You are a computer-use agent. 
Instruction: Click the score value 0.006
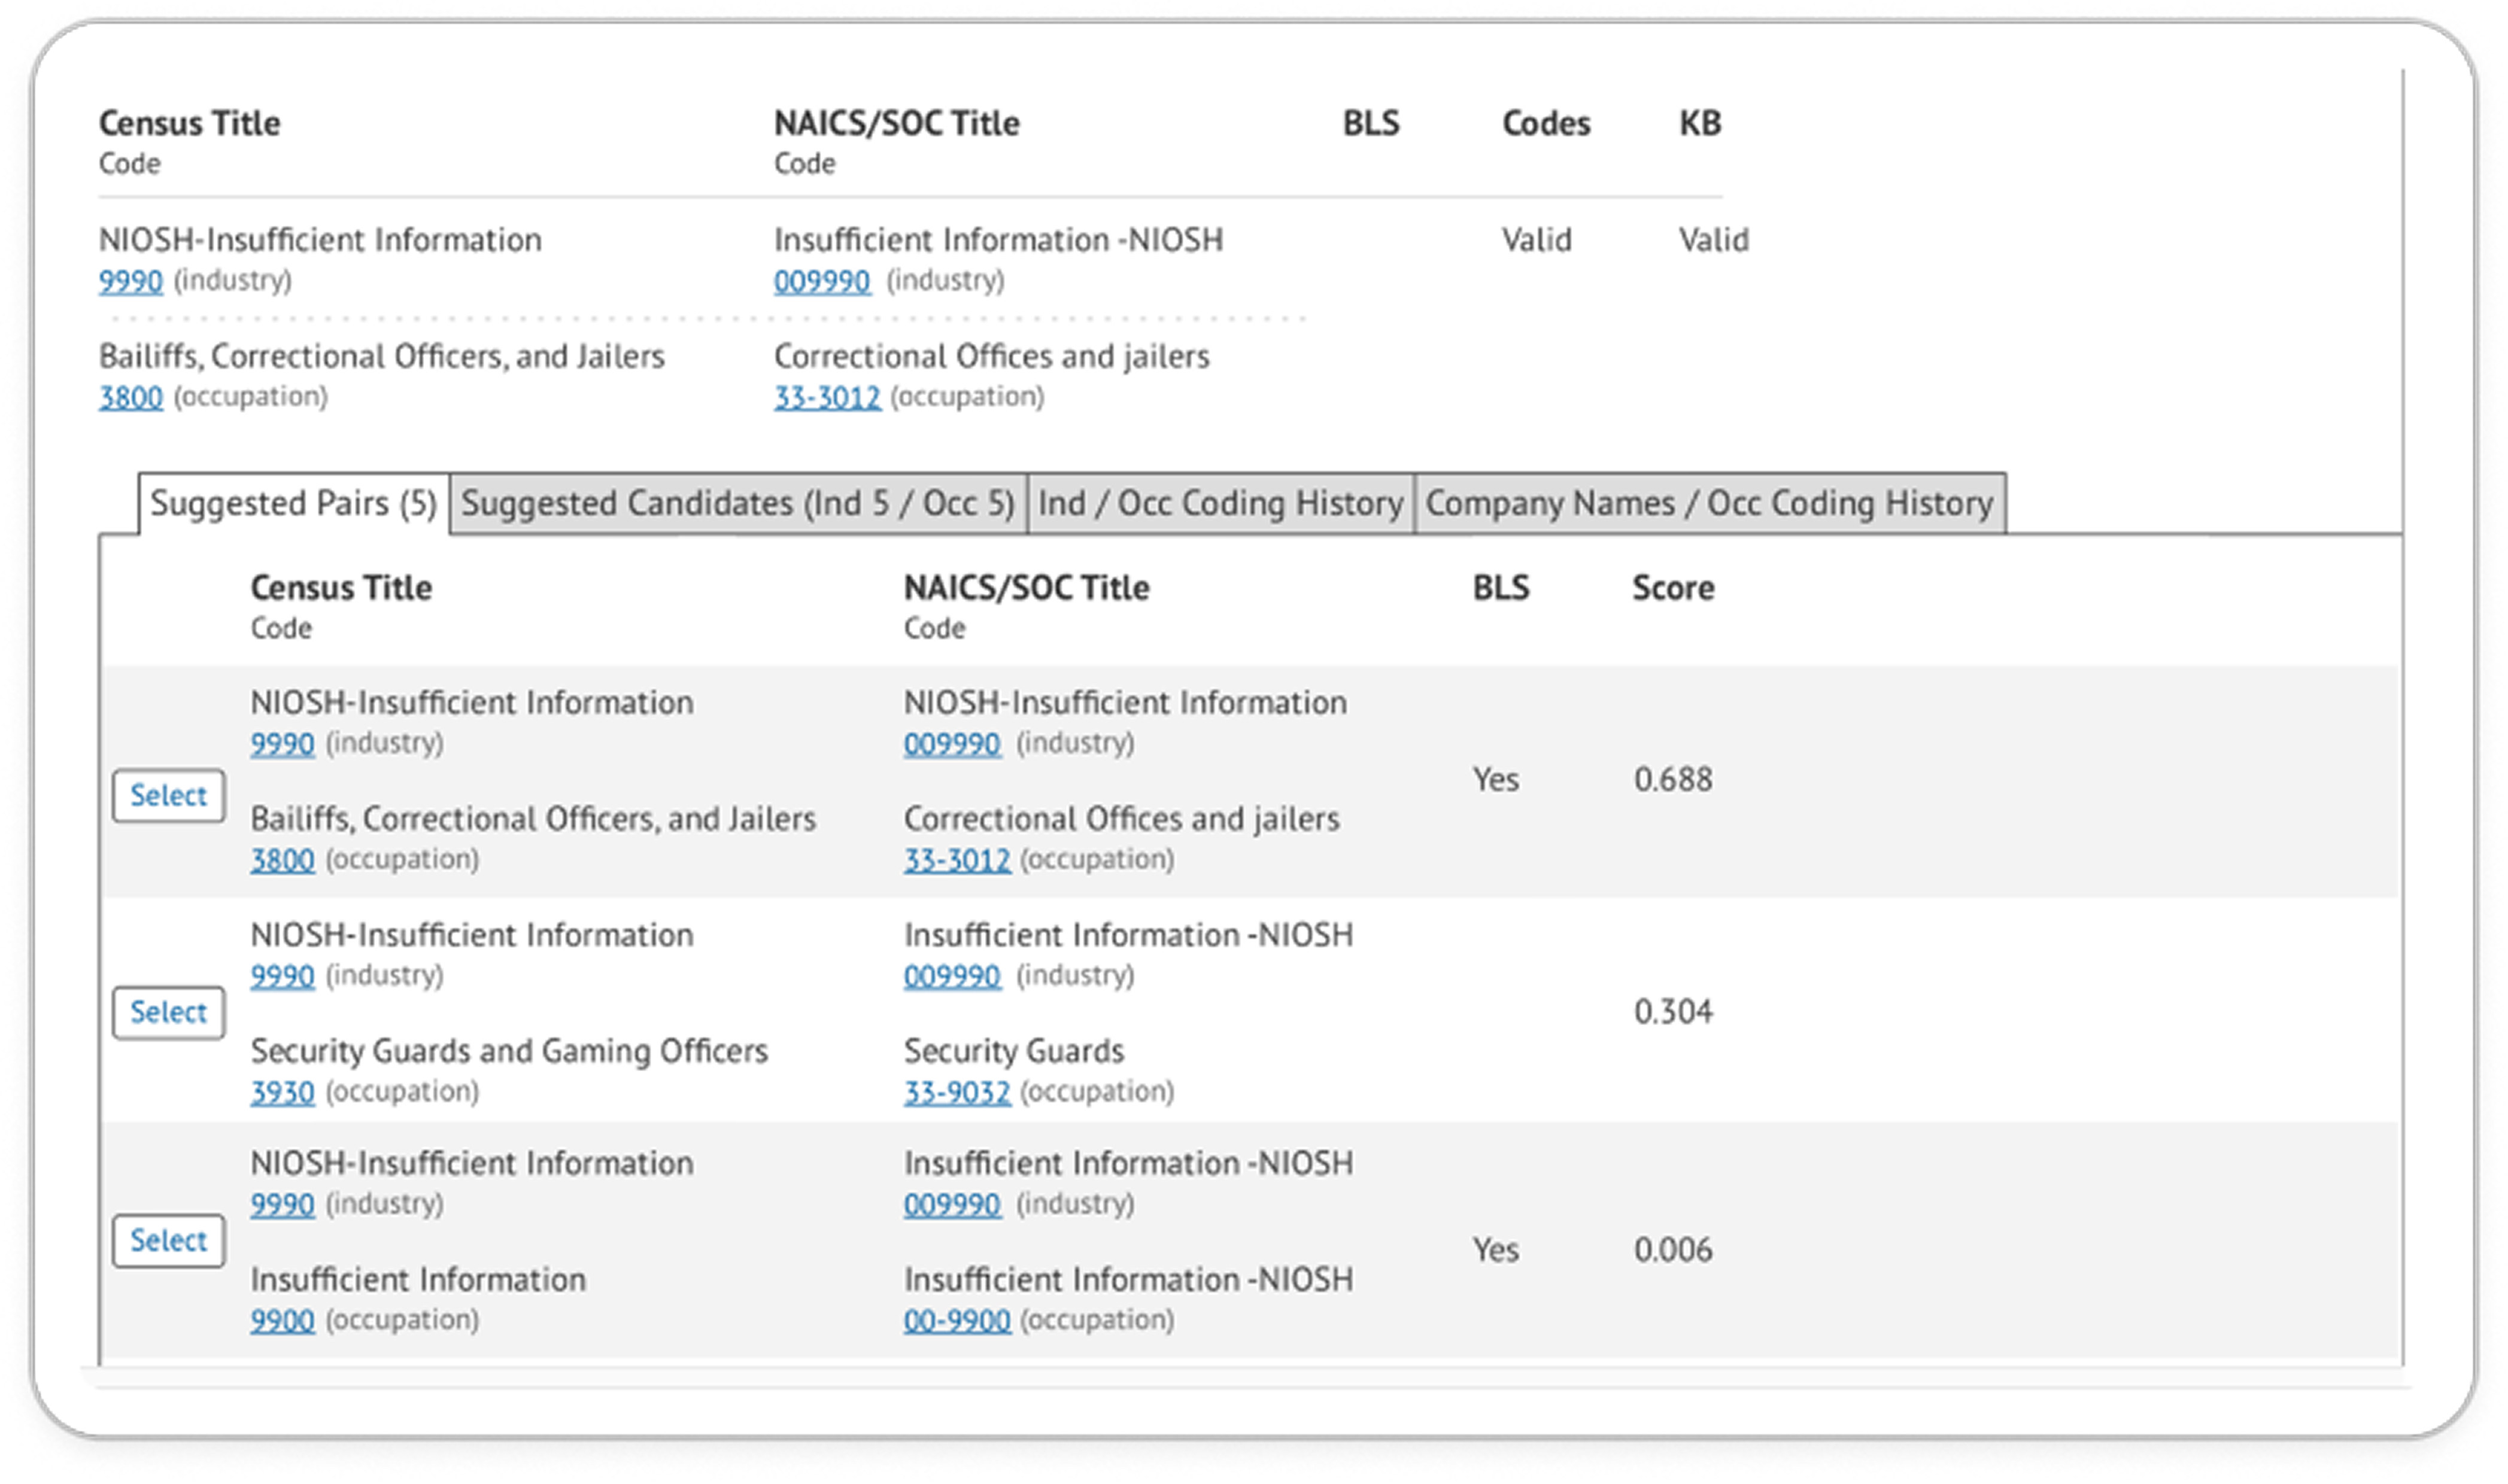point(1673,1250)
